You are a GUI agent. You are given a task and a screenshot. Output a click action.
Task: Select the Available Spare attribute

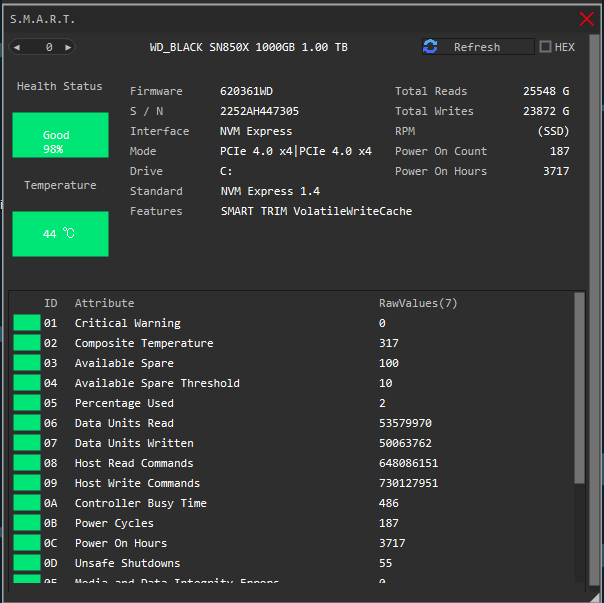tap(293, 363)
